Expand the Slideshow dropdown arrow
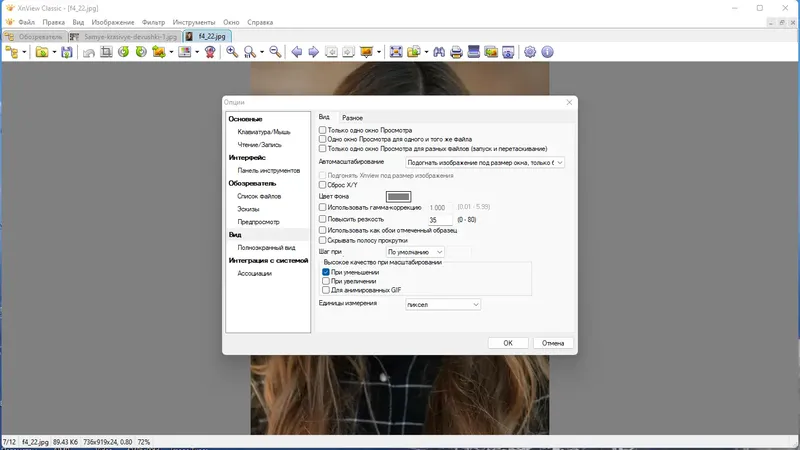Screen dimensions: 800x450 379,52
